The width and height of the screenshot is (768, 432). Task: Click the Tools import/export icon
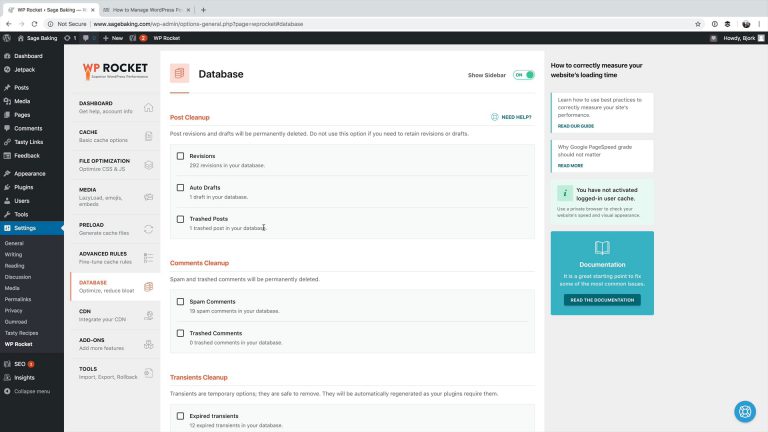148,373
